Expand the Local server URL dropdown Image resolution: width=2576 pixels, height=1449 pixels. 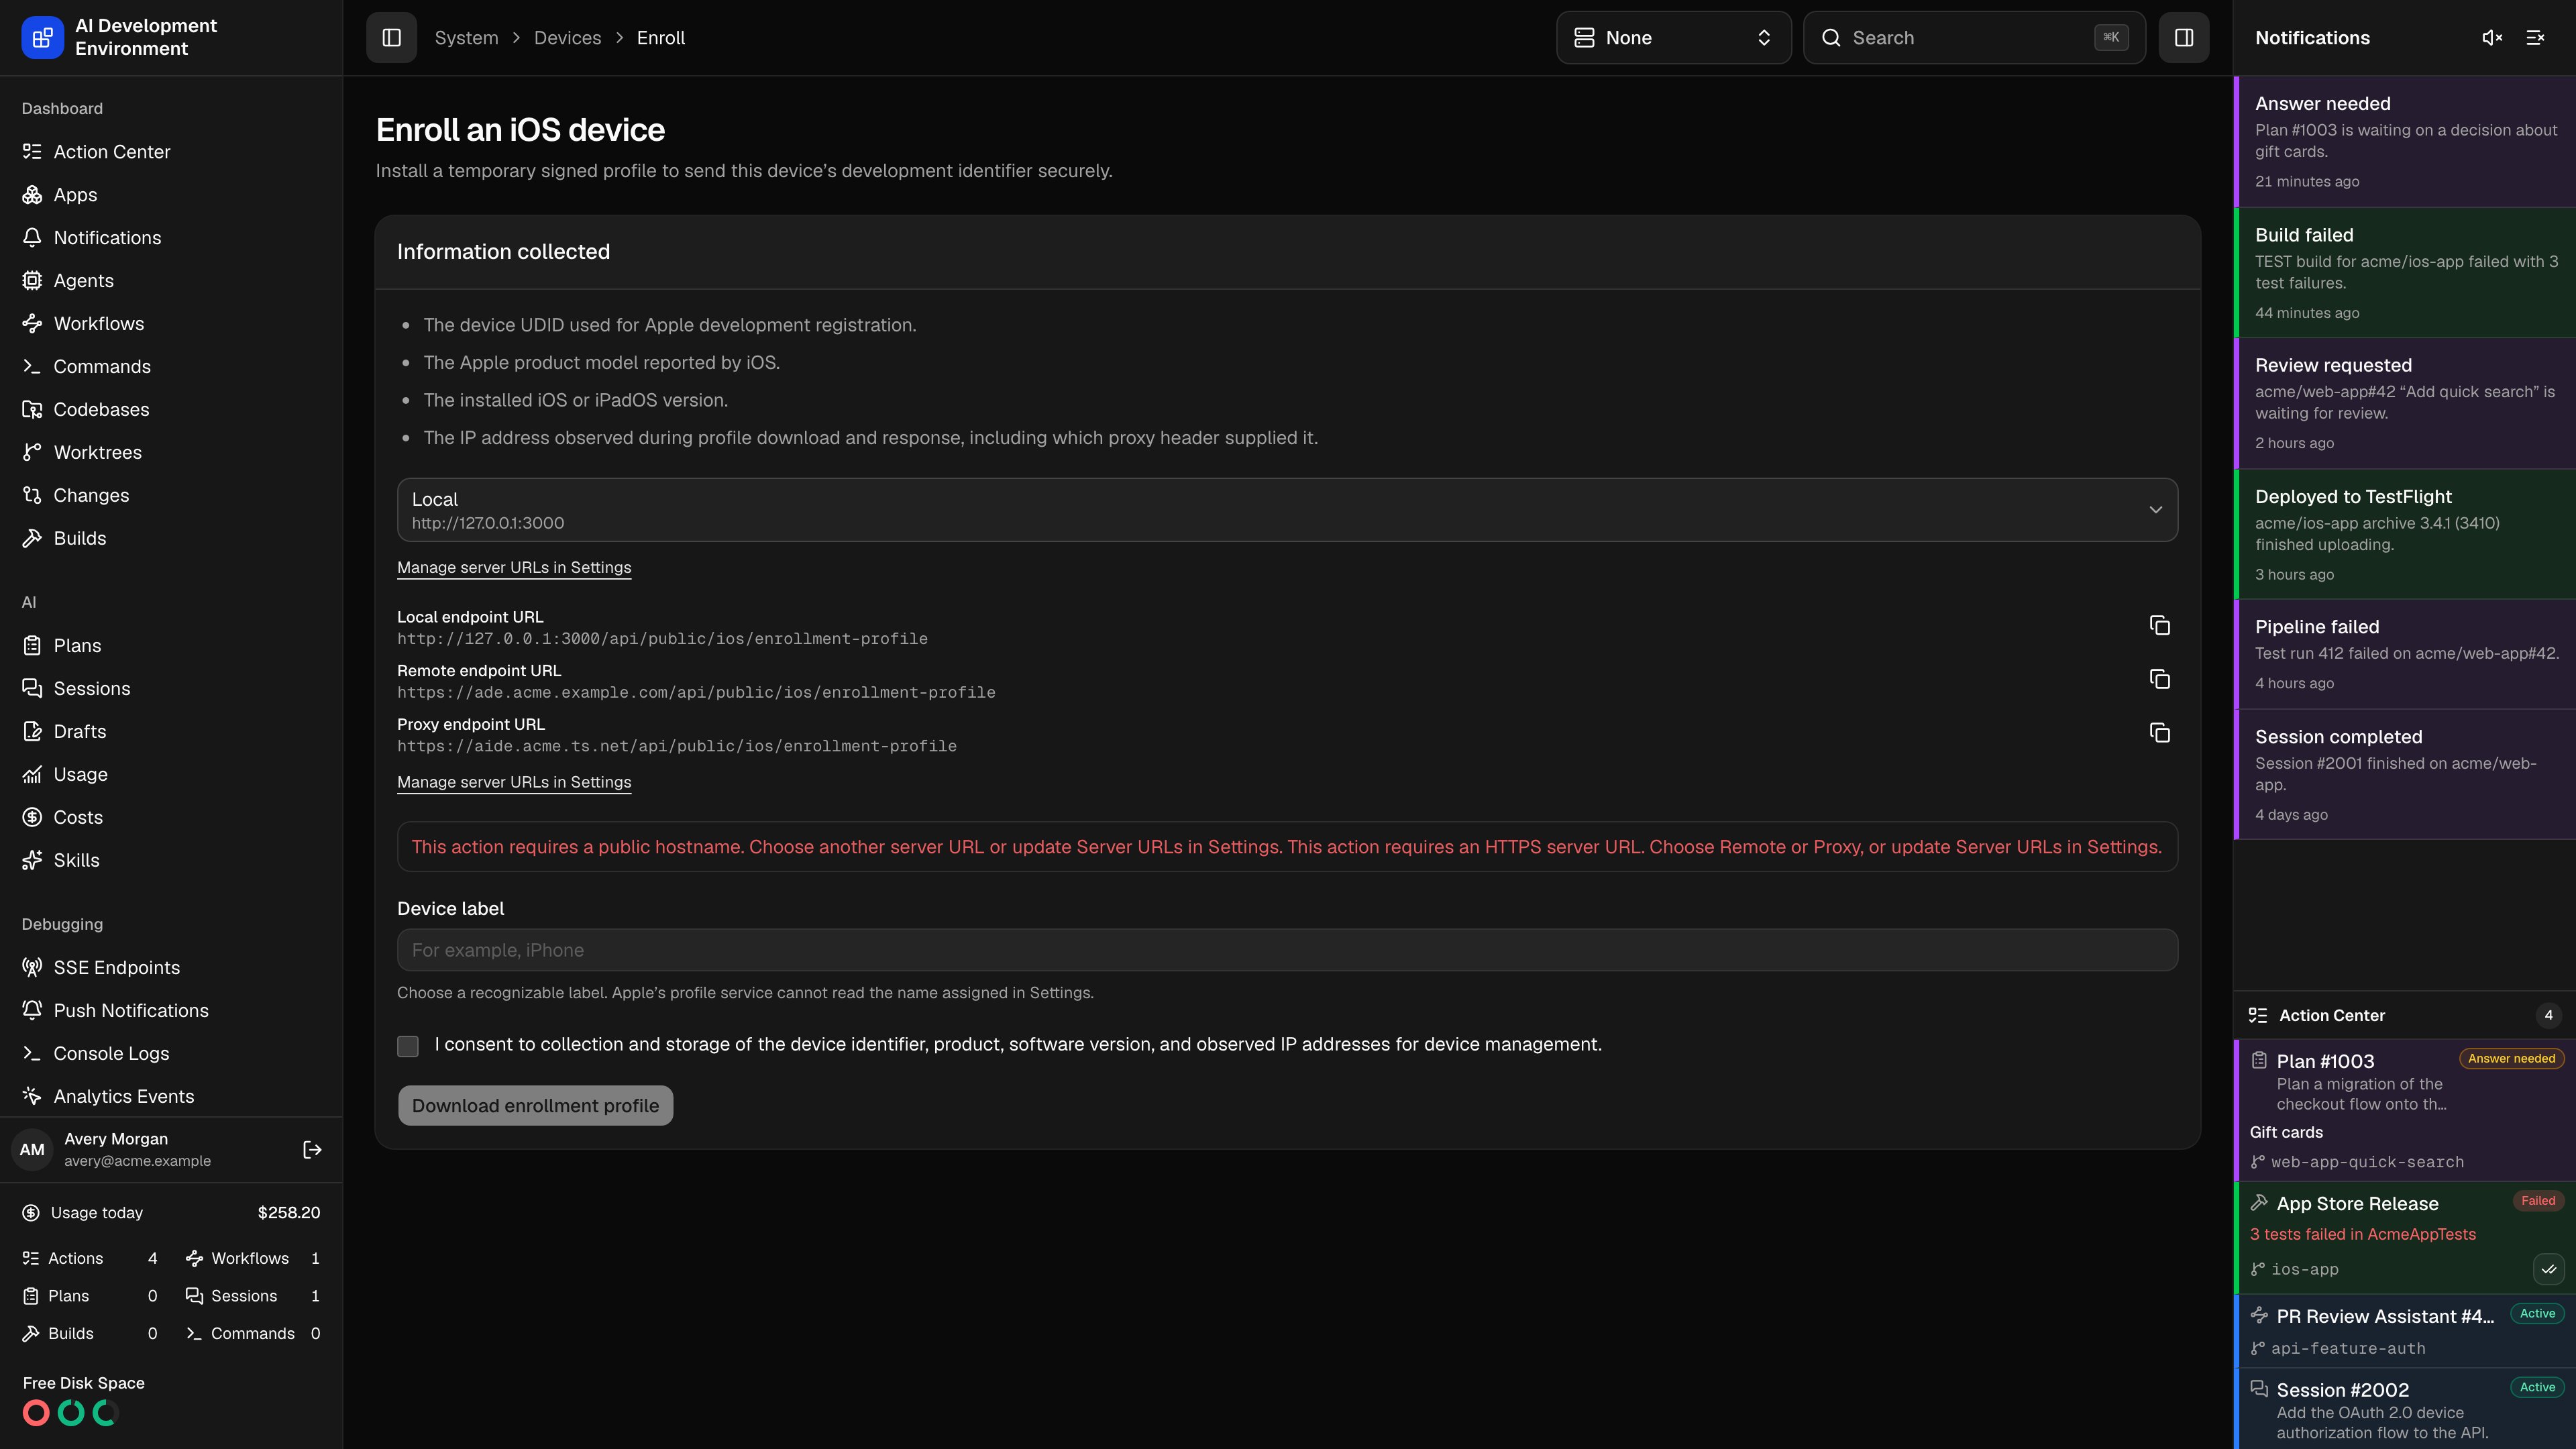(x=1287, y=510)
